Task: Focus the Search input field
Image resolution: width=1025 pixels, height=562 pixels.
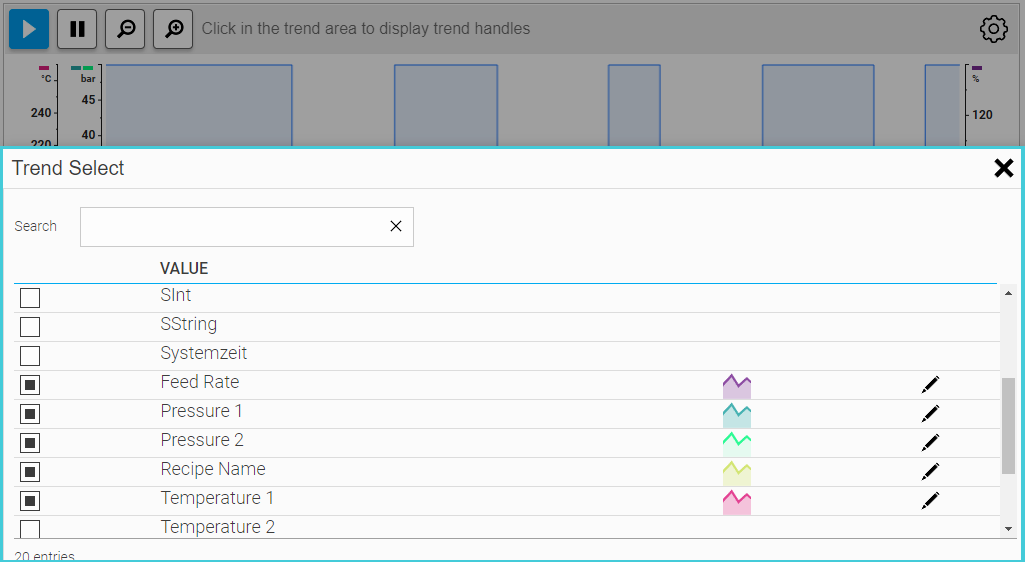Action: point(232,227)
